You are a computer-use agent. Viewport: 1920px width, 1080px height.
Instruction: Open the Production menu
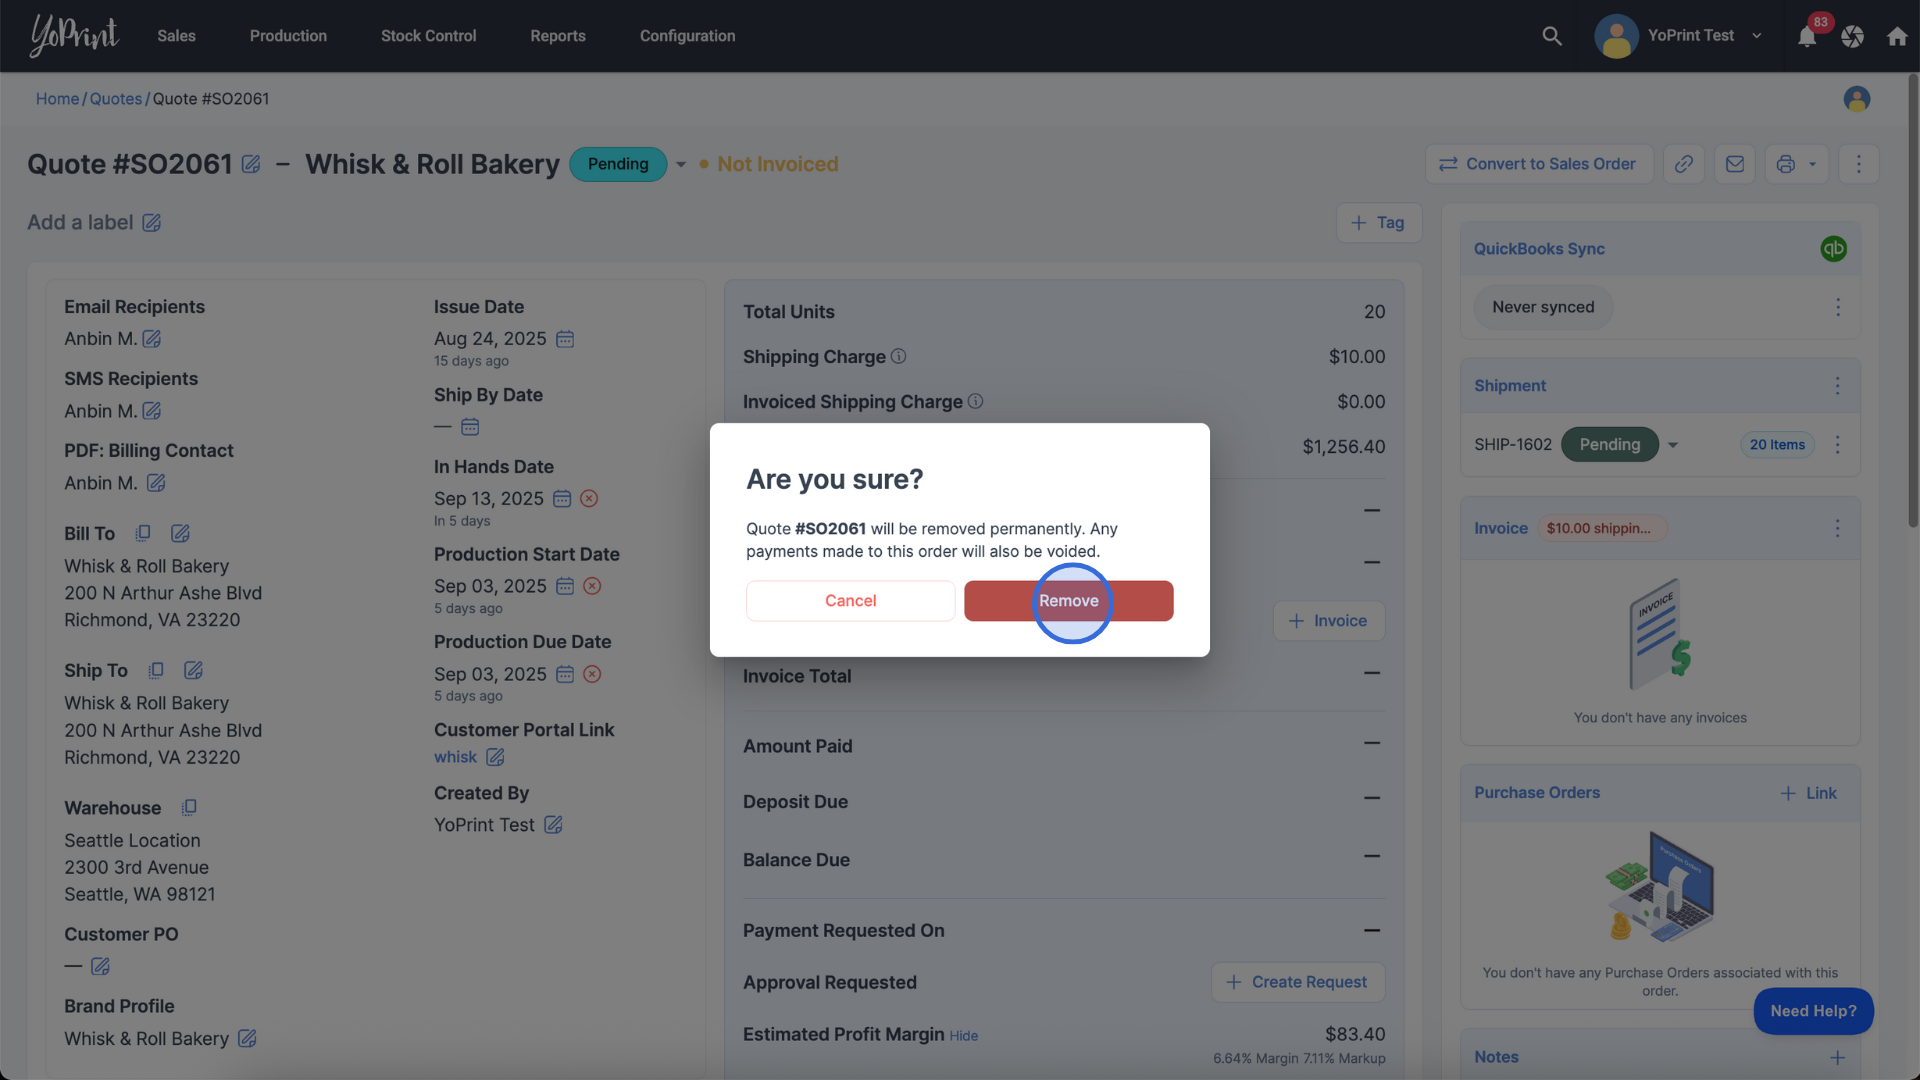click(x=288, y=36)
